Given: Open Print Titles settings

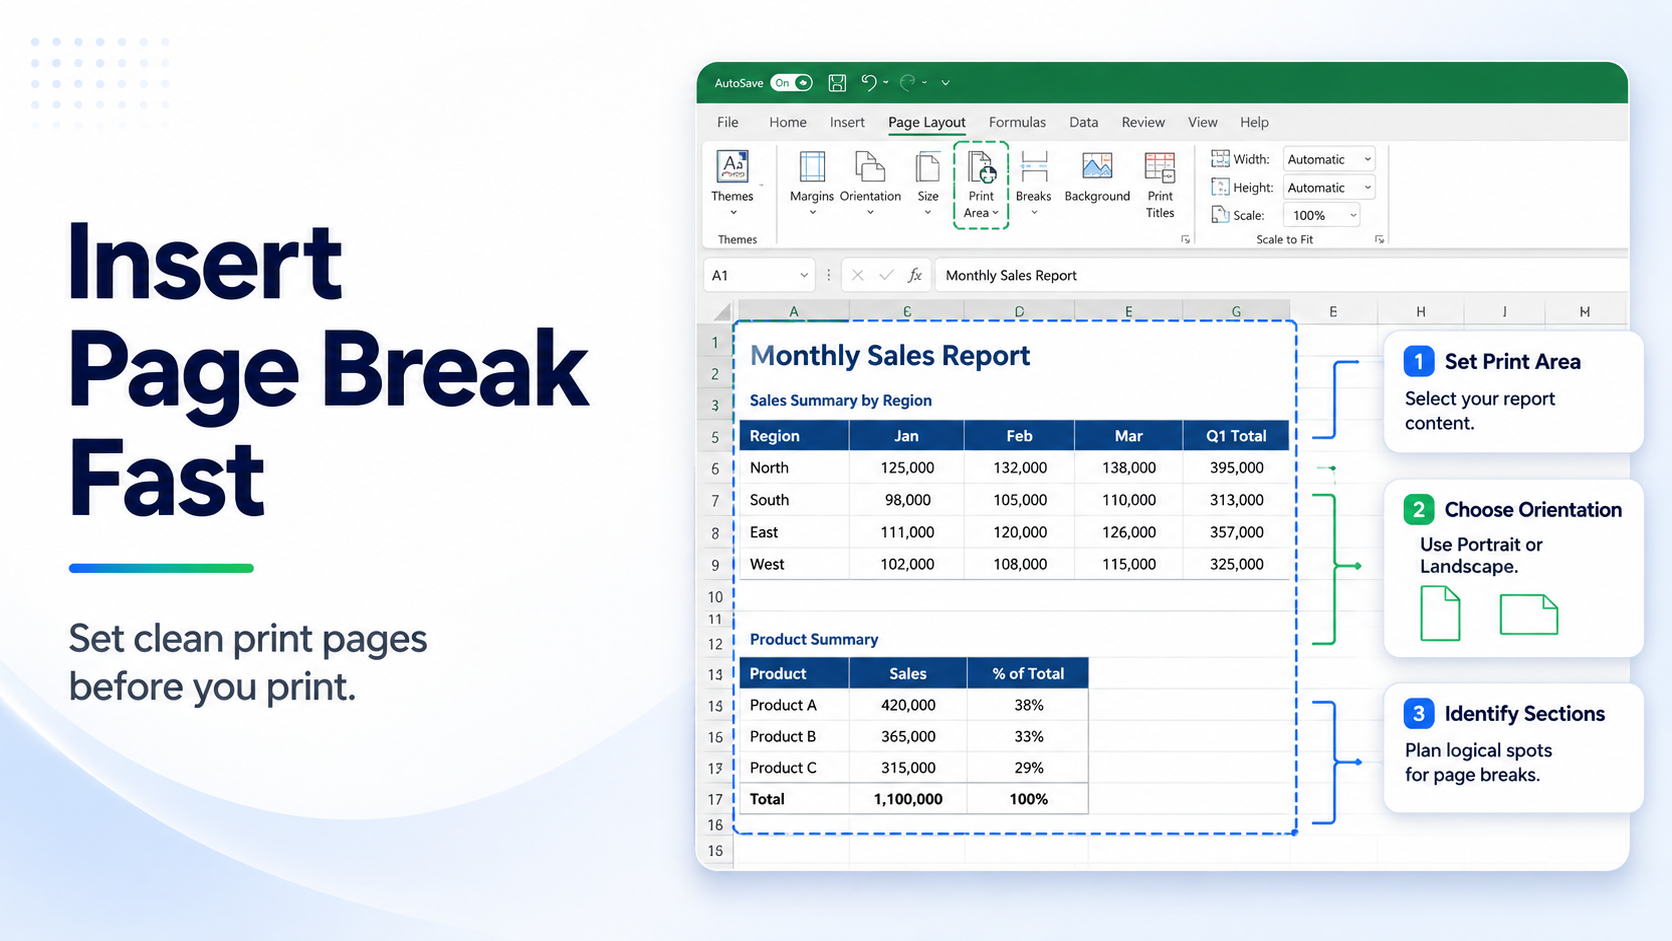Looking at the screenshot, I should click(1160, 185).
